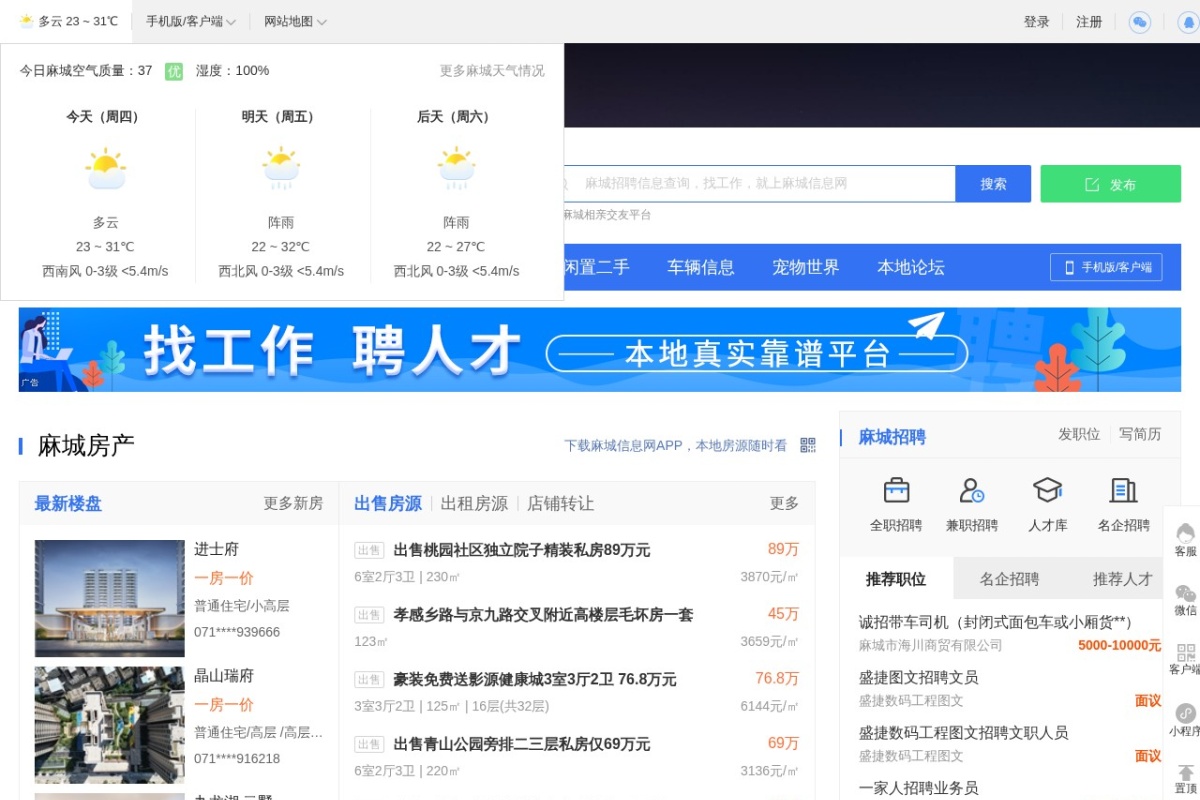Select the 推荐职位 tab

tap(896, 578)
